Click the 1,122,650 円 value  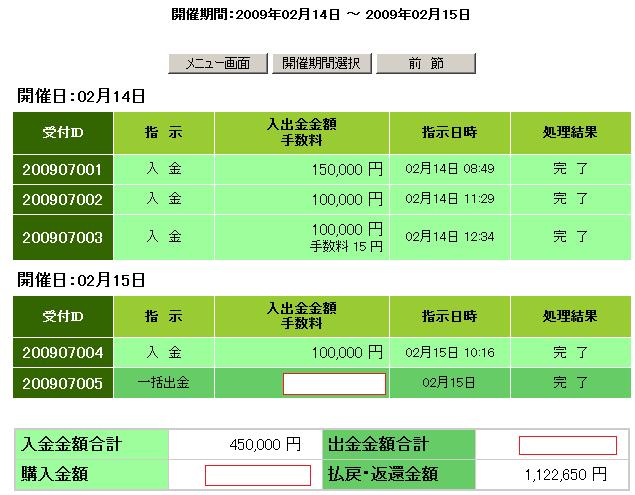[566, 474]
